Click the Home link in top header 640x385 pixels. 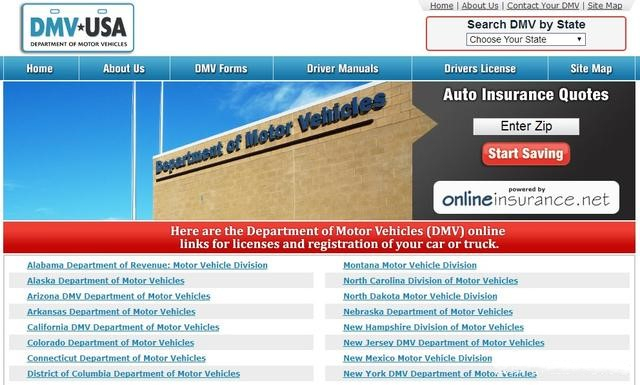click(442, 6)
